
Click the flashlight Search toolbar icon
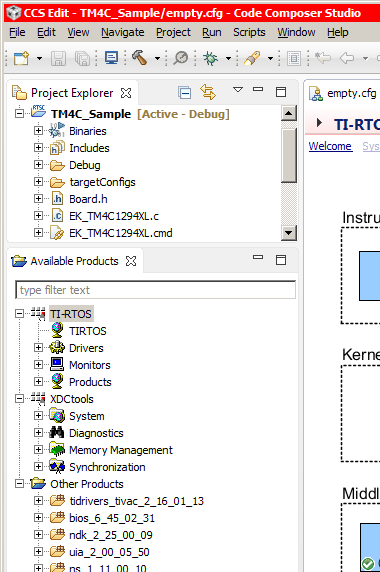point(252,58)
